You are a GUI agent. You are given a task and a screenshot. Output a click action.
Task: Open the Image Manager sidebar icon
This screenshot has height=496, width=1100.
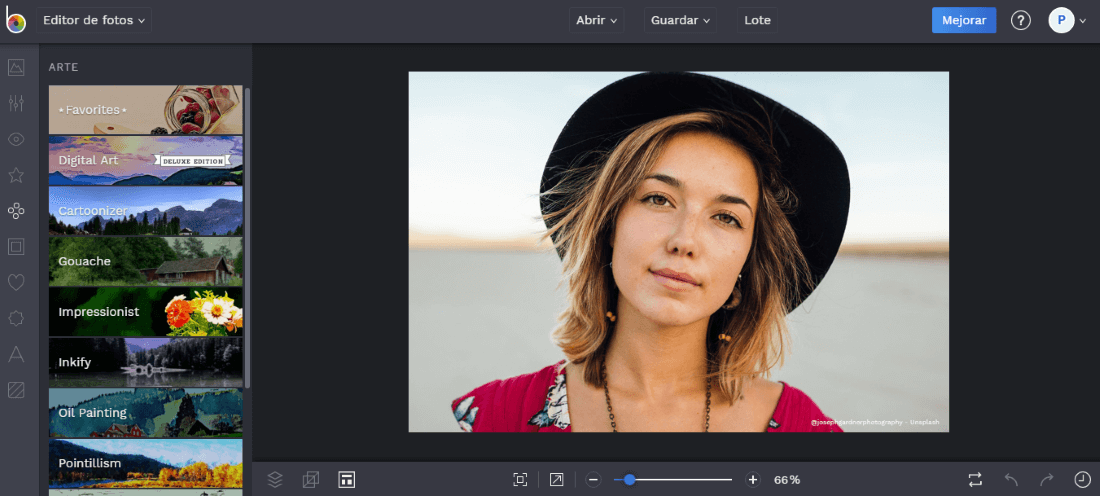(16, 68)
